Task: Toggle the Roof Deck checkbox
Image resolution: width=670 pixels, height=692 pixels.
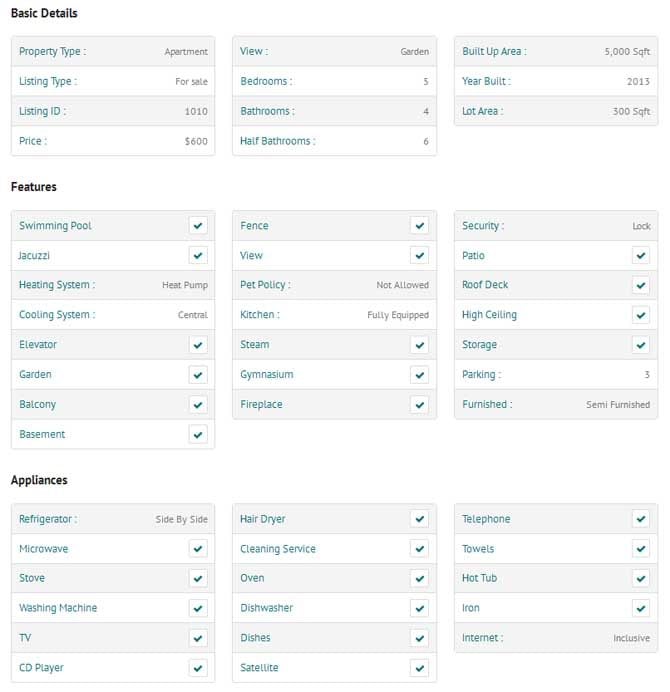Action: coord(641,285)
